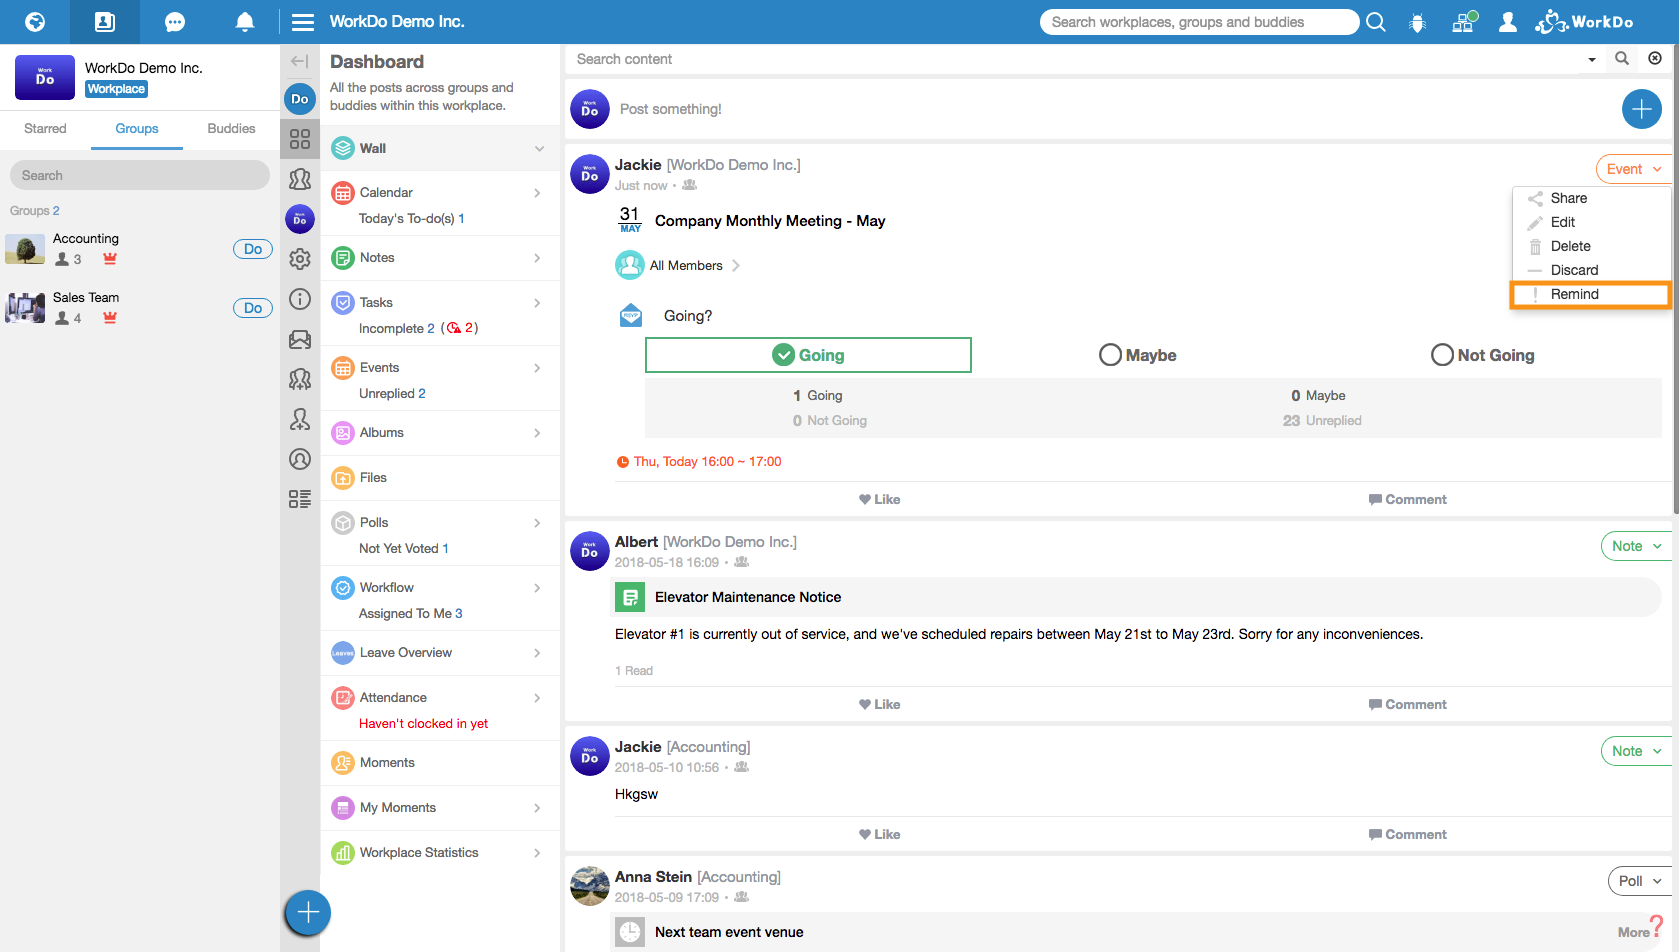Expand the Polls row arrow
Image resolution: width=1679 pixels, height=952 pixels.
pos(537,523)
